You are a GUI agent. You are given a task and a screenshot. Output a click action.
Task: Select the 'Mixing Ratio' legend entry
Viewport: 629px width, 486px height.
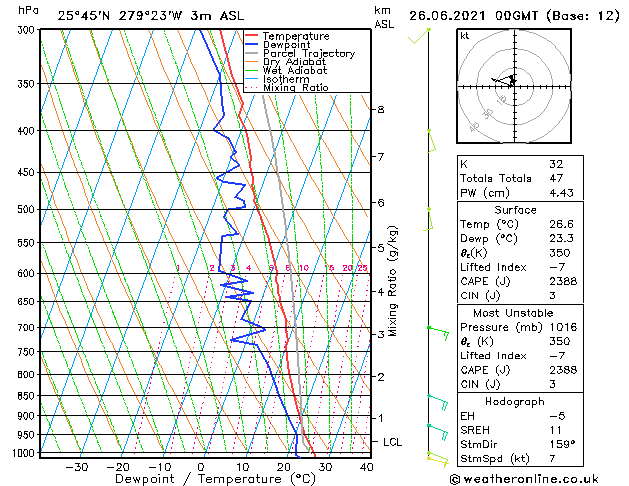click(296, 87)
